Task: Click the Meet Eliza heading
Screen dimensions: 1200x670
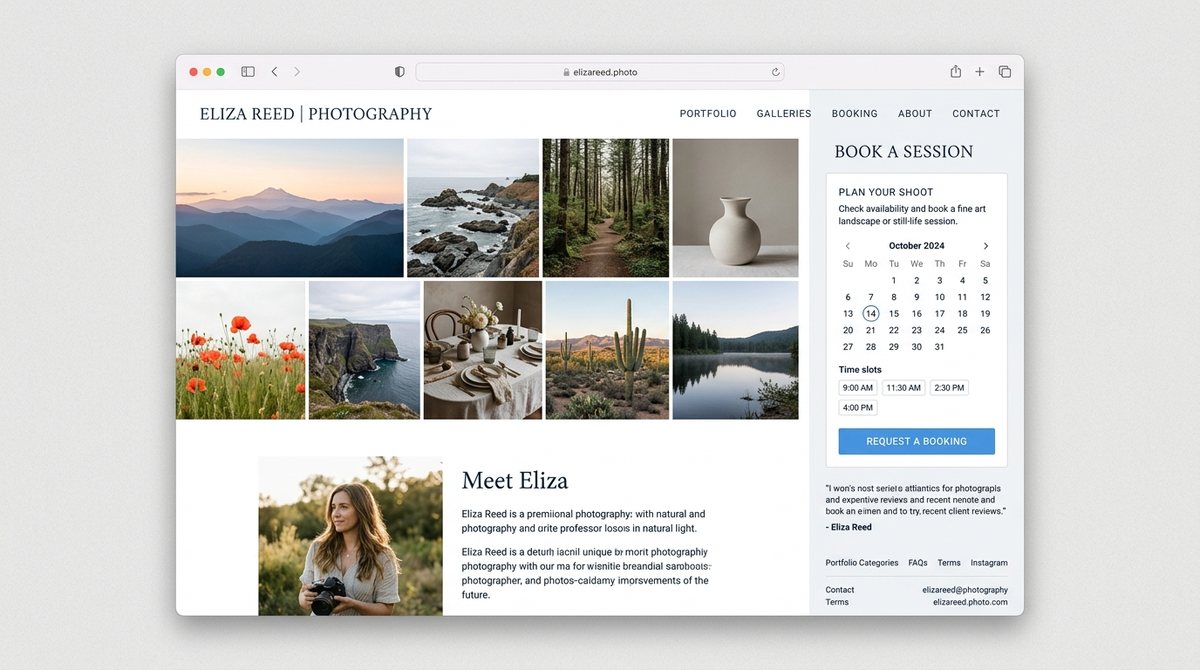Action: coord(515,481)
